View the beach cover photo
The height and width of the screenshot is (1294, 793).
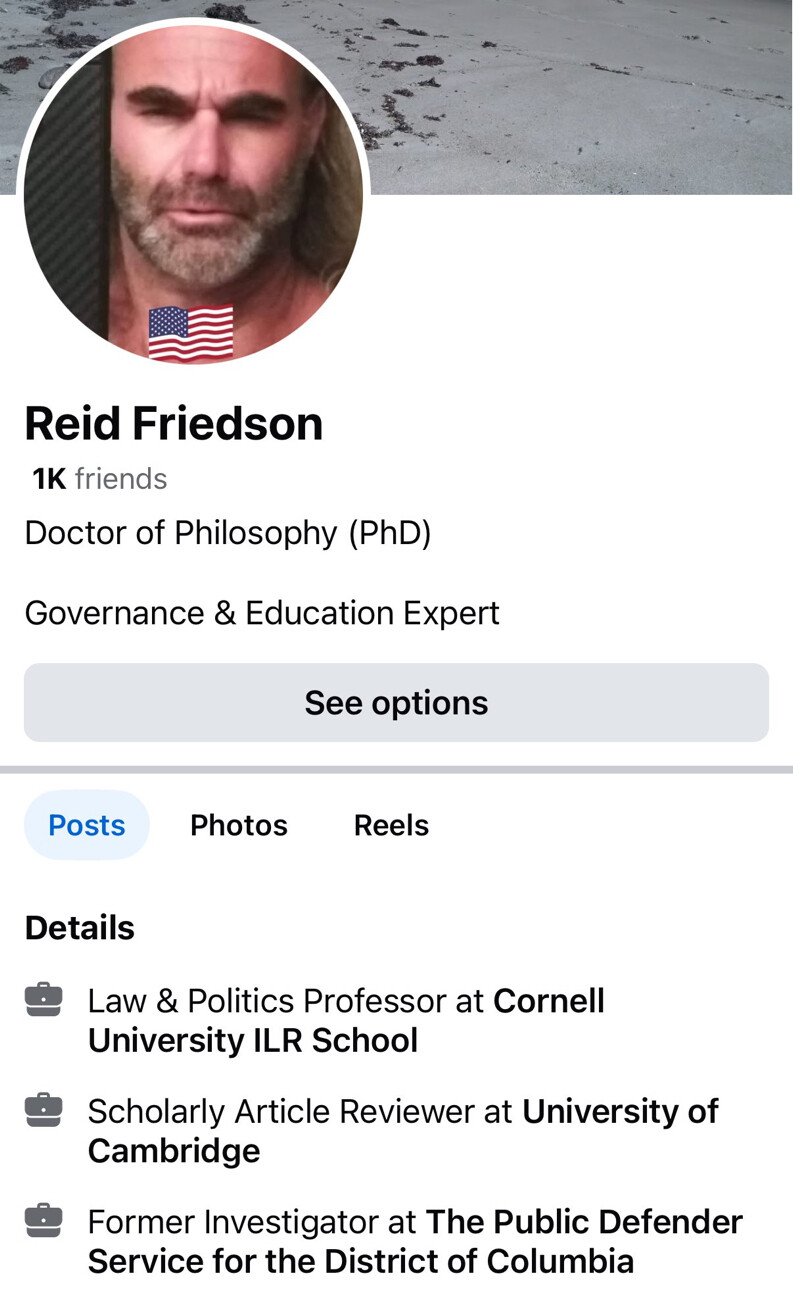[x=580, y=95]
